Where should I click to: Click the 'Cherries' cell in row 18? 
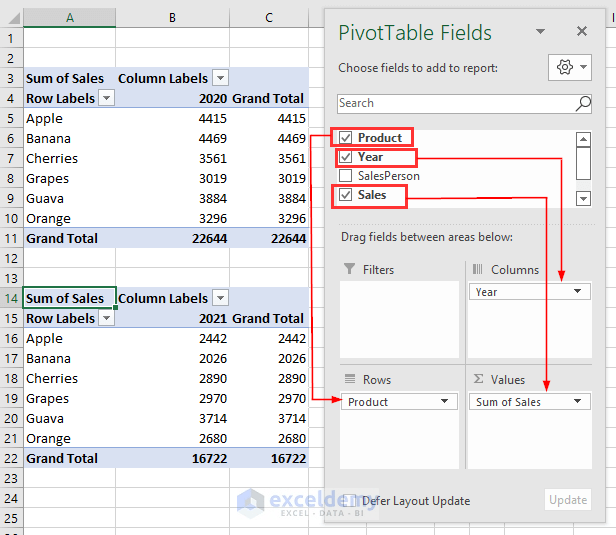tap(70, 378)
